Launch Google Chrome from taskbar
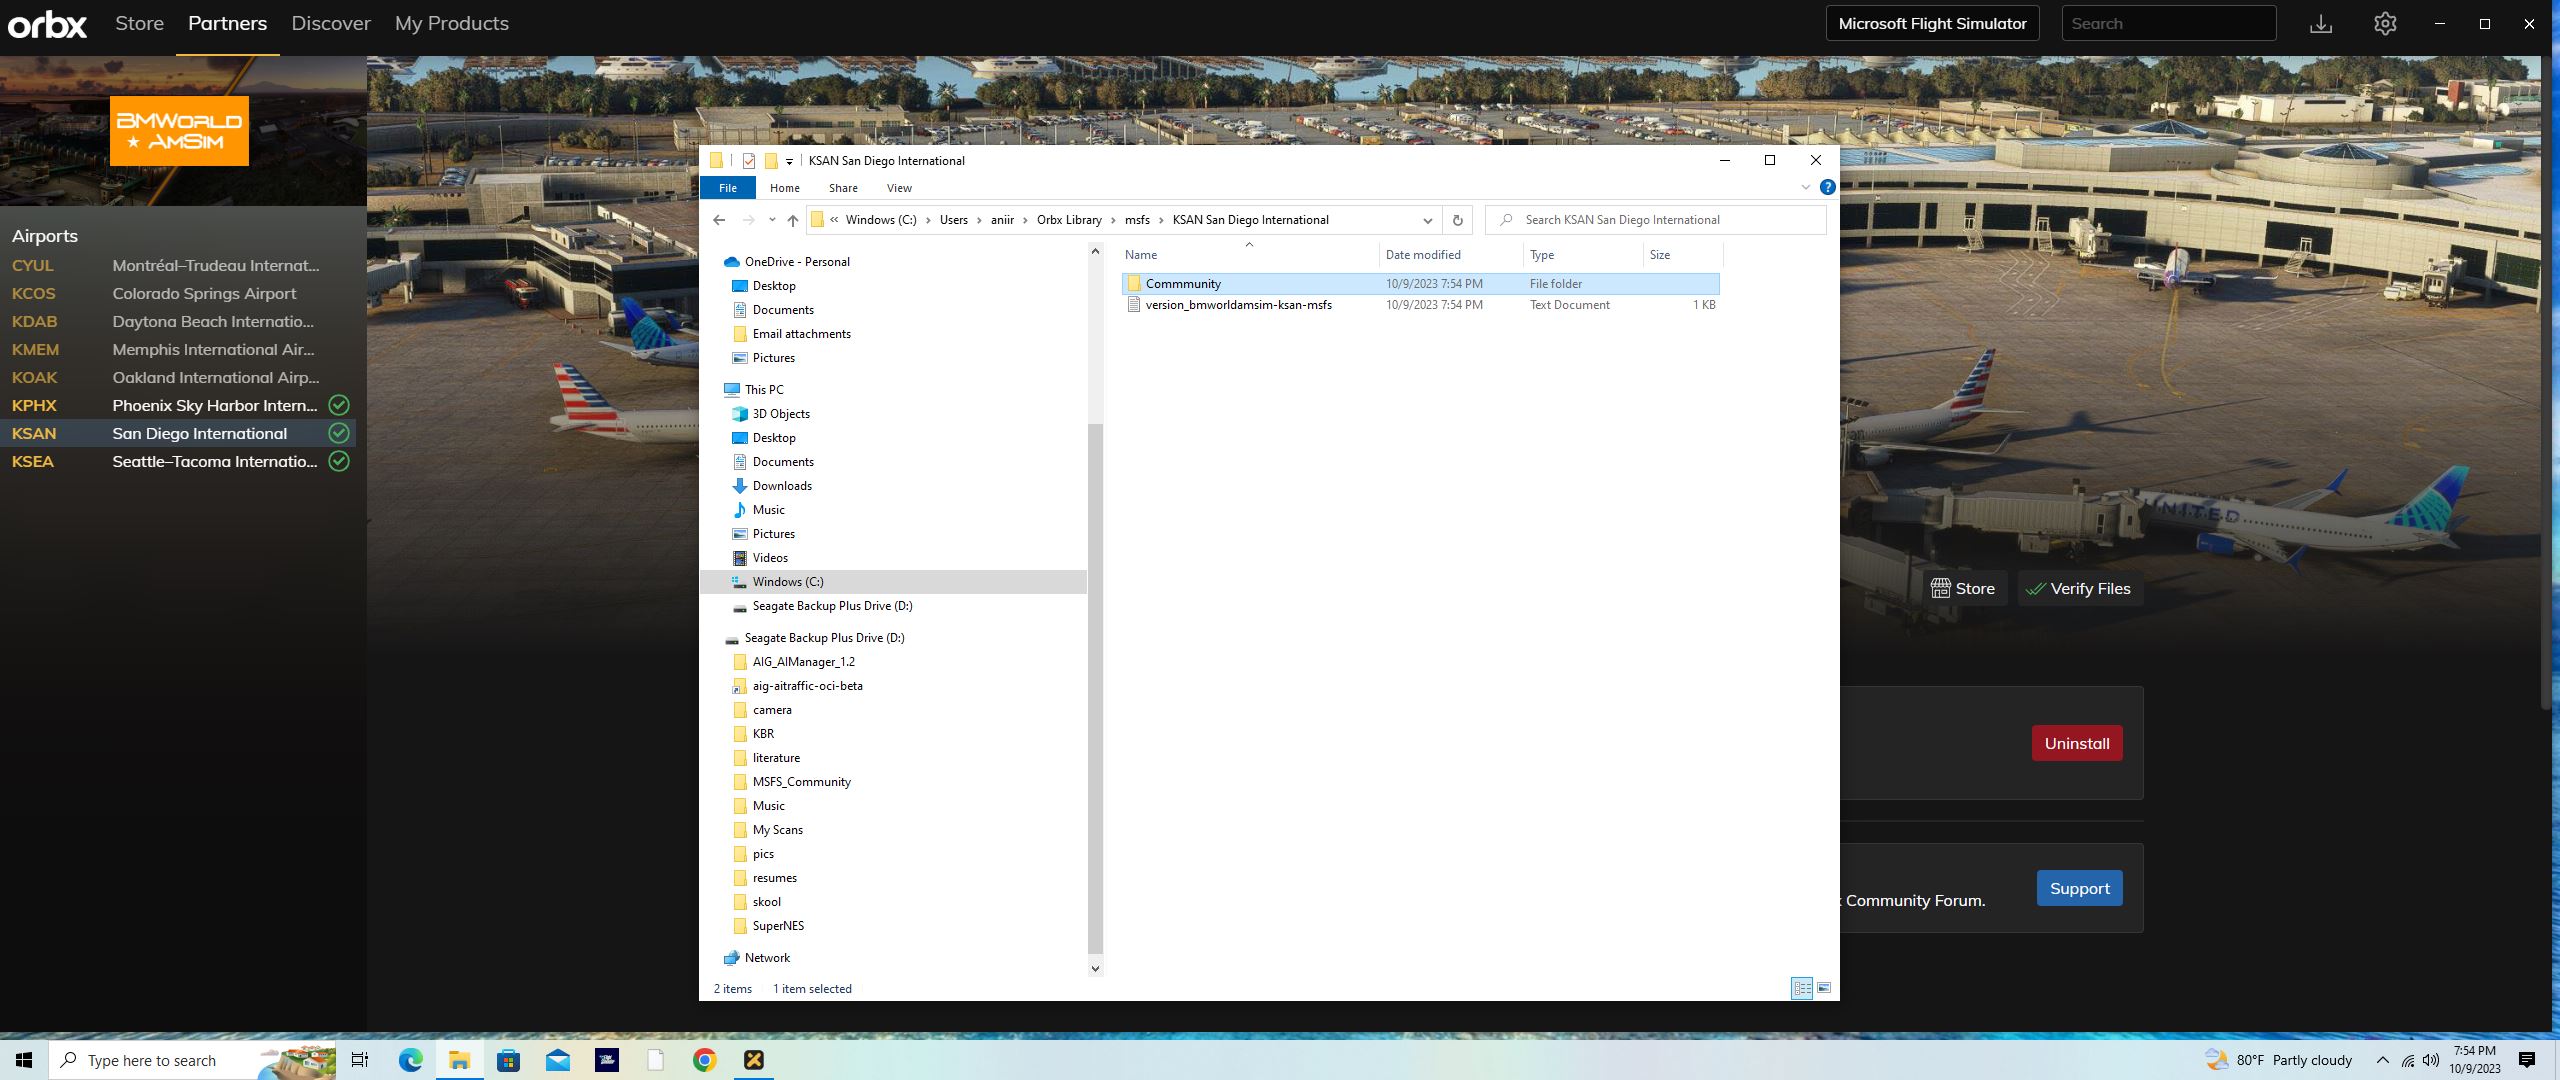 704,1060
